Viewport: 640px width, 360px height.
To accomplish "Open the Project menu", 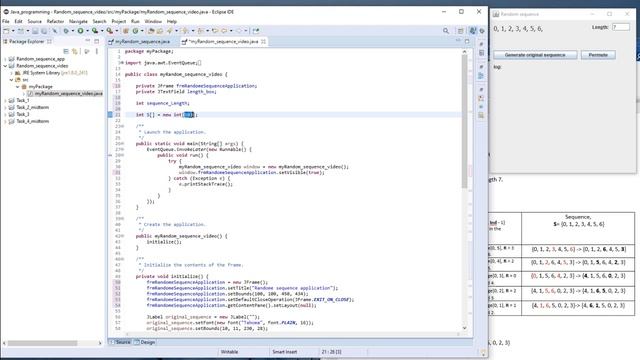I will (118, 21).
